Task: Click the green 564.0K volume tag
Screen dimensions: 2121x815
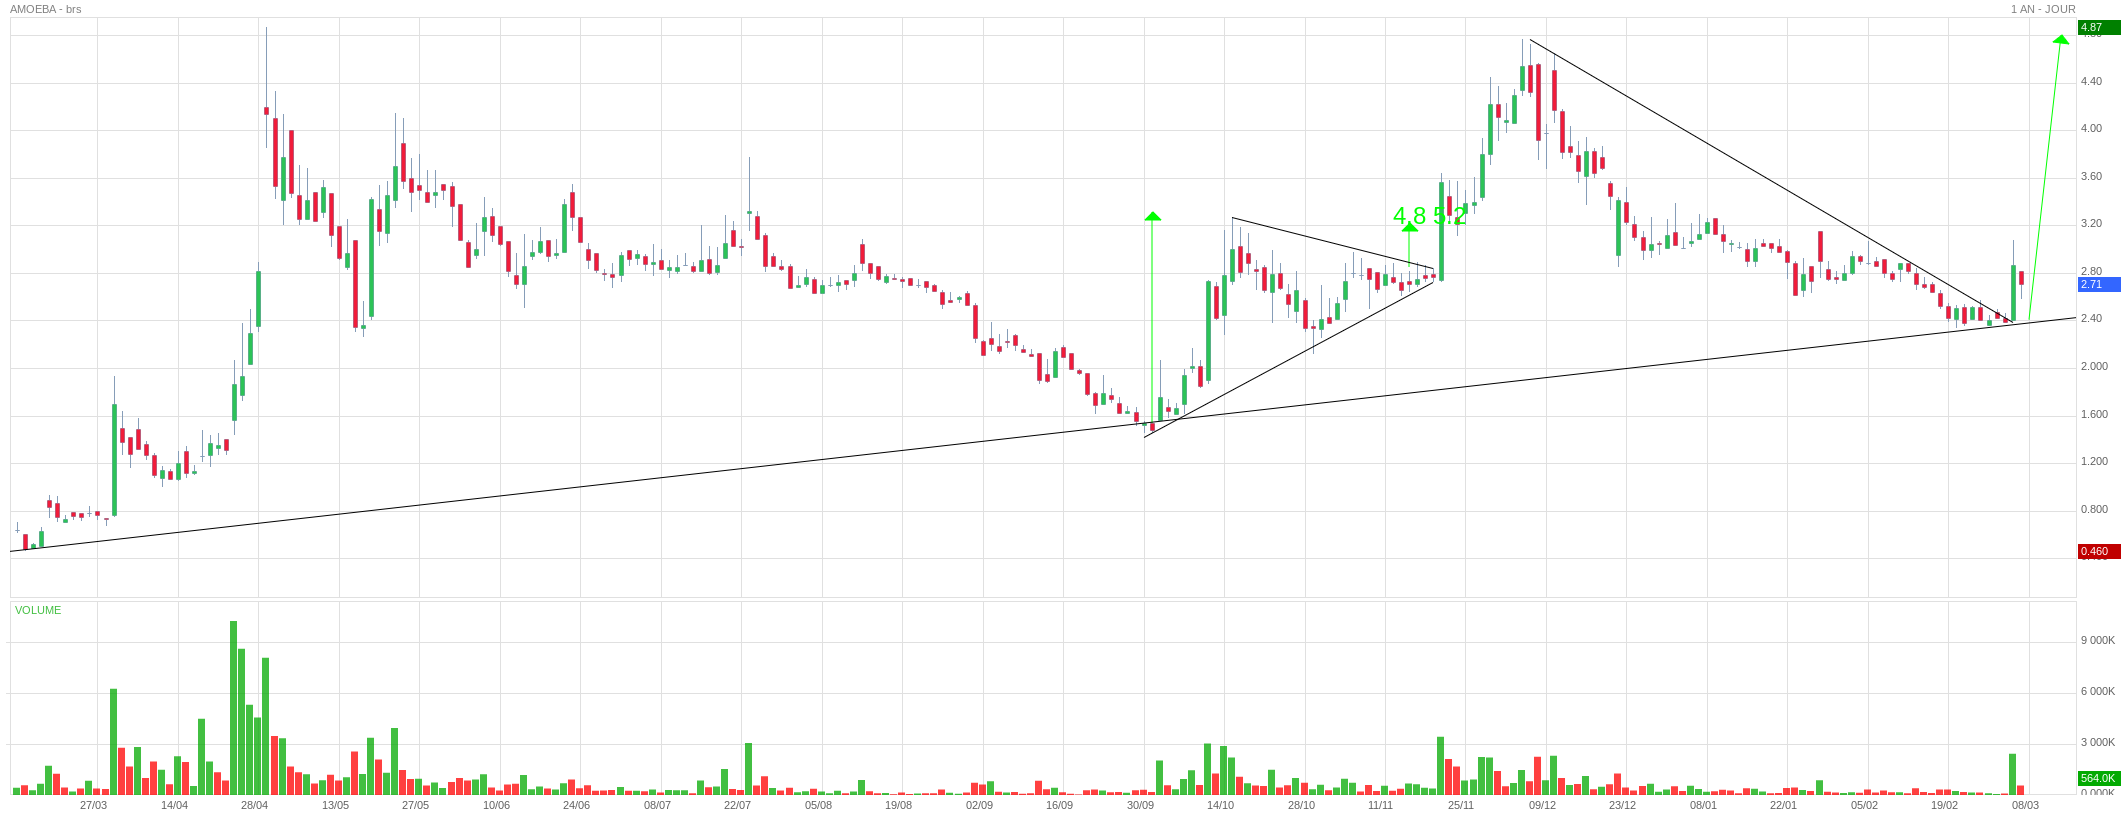Action: point(2098,779)
